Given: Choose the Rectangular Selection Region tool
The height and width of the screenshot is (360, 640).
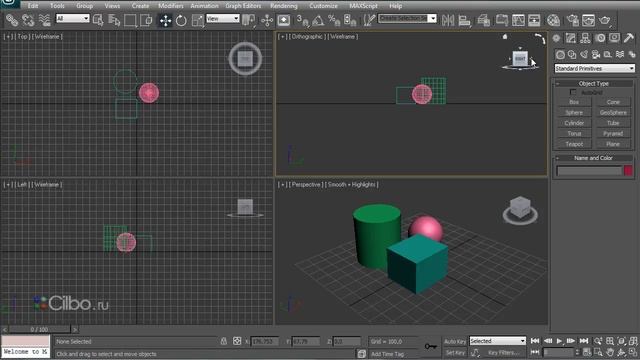Looking at the screenshot, I should tap(130, 20).
